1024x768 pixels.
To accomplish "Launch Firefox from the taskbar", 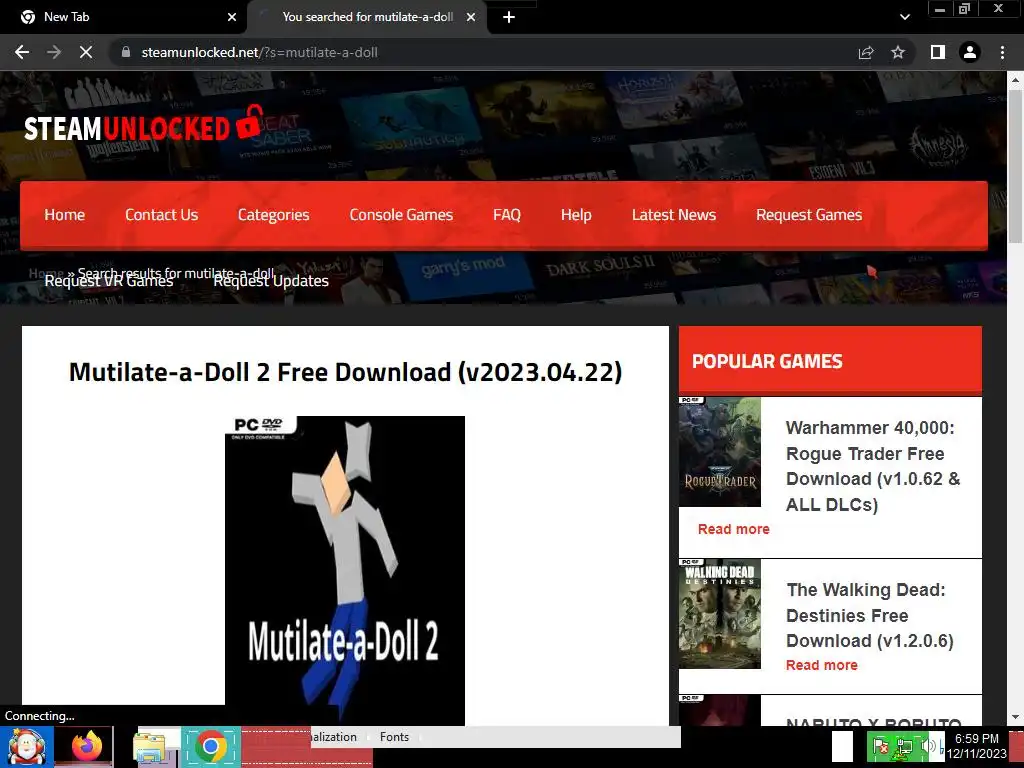I will [86, 746].
